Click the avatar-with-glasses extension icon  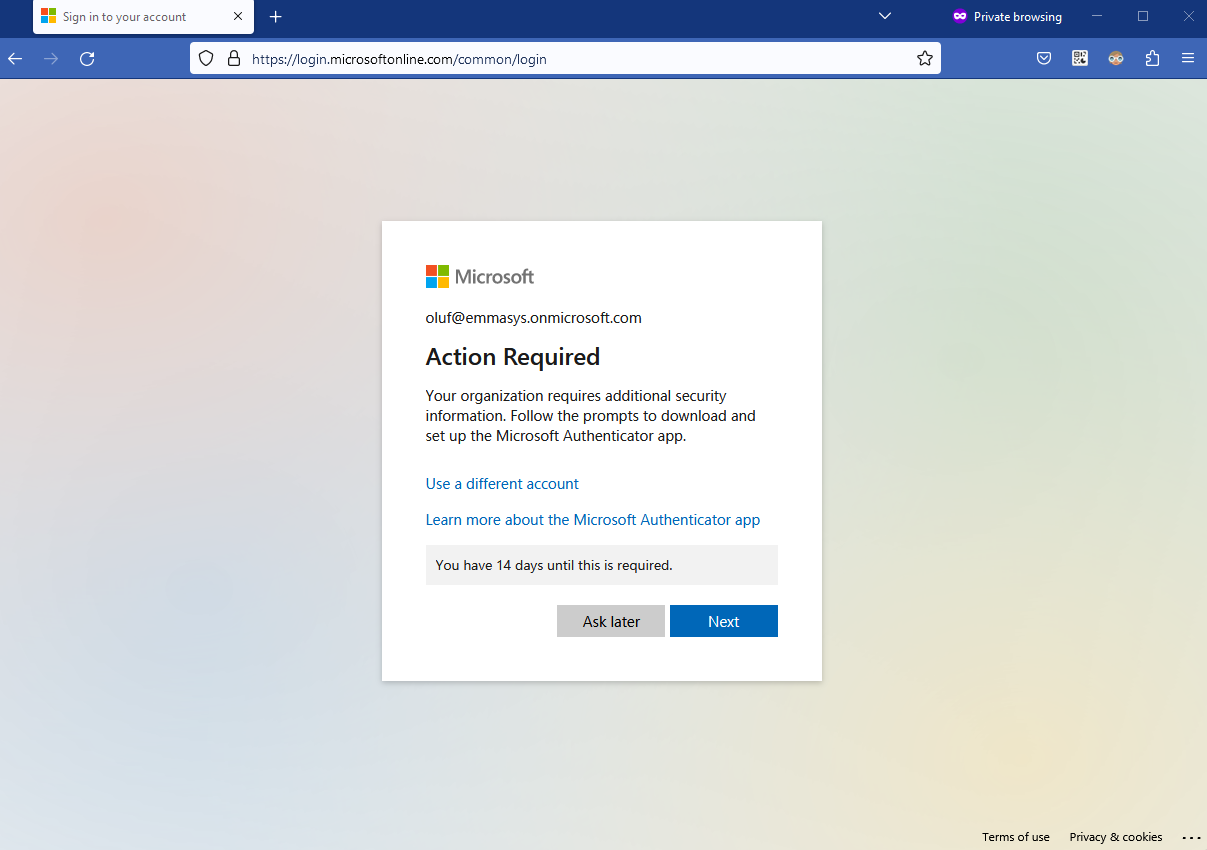[1116, 59]
